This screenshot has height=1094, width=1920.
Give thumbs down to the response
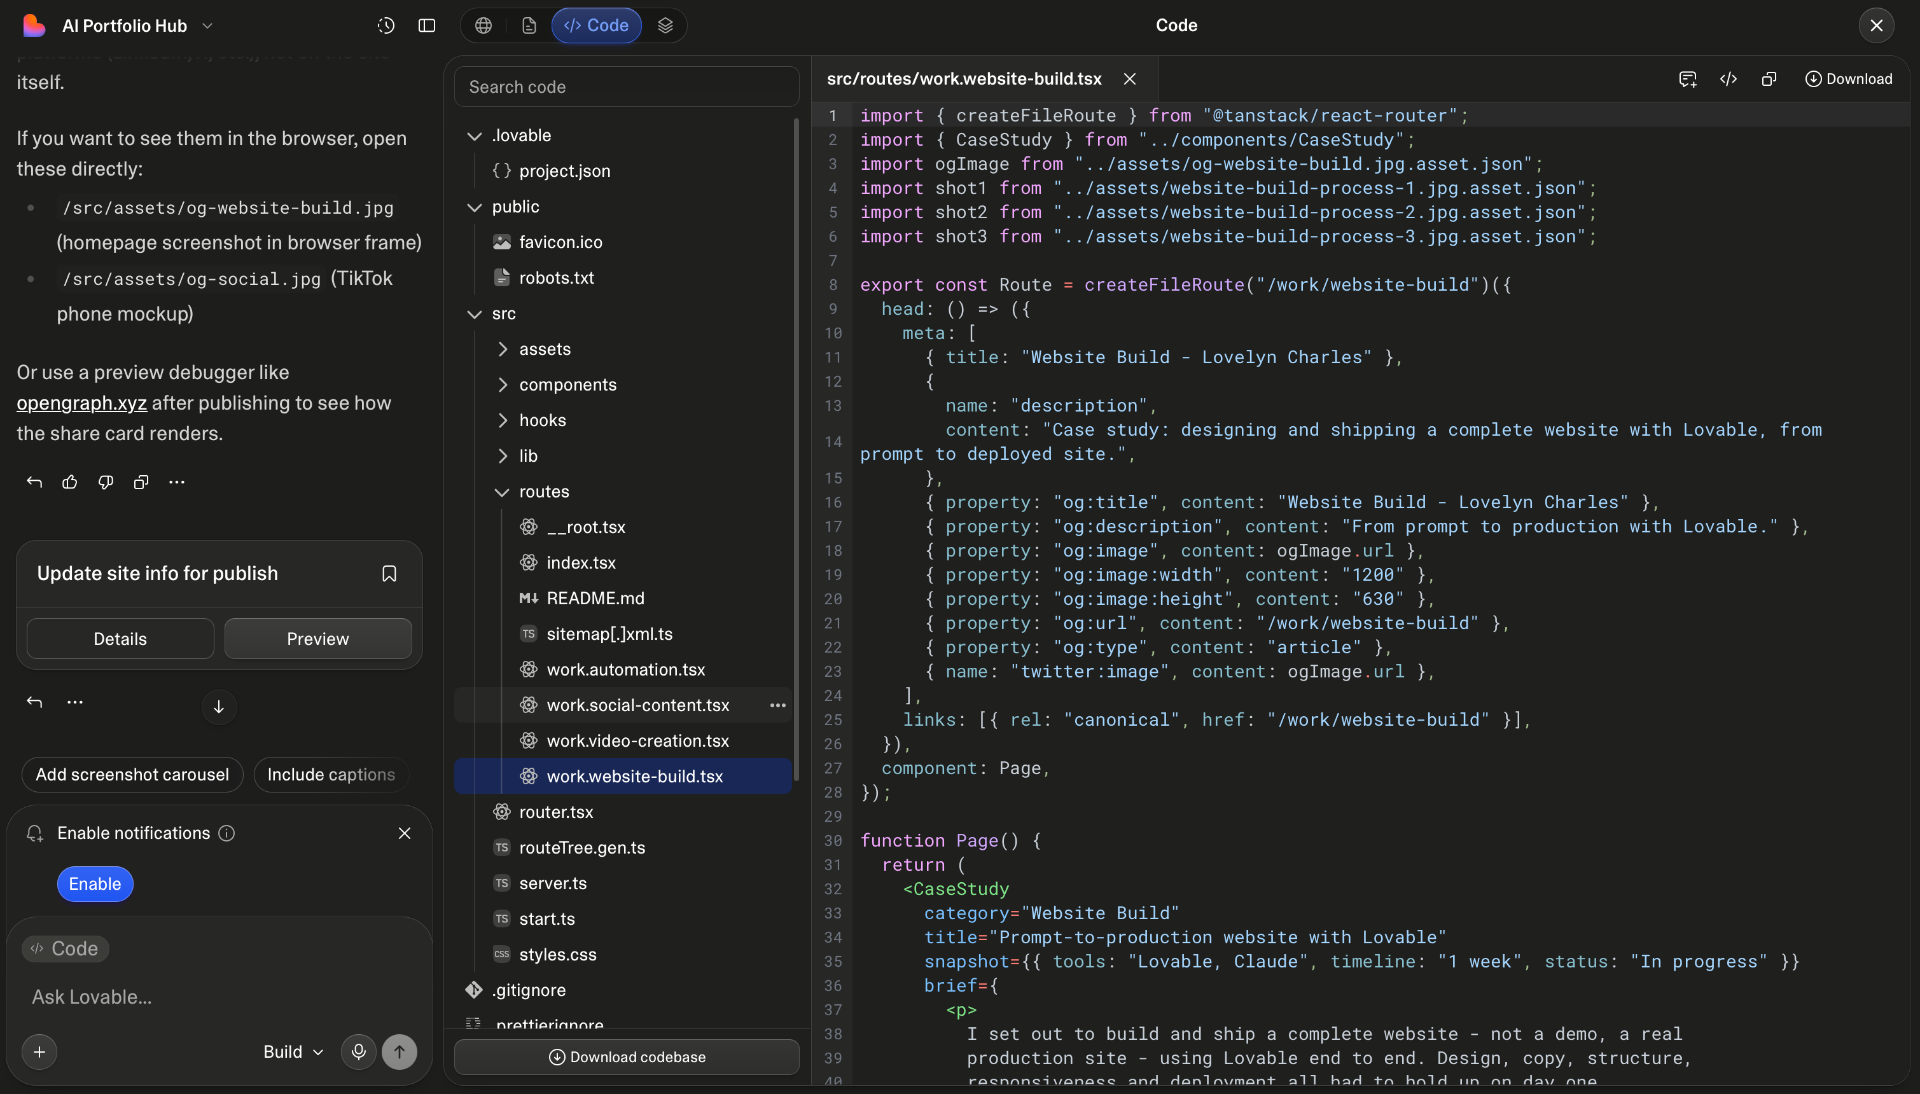(x=106, y=482)
